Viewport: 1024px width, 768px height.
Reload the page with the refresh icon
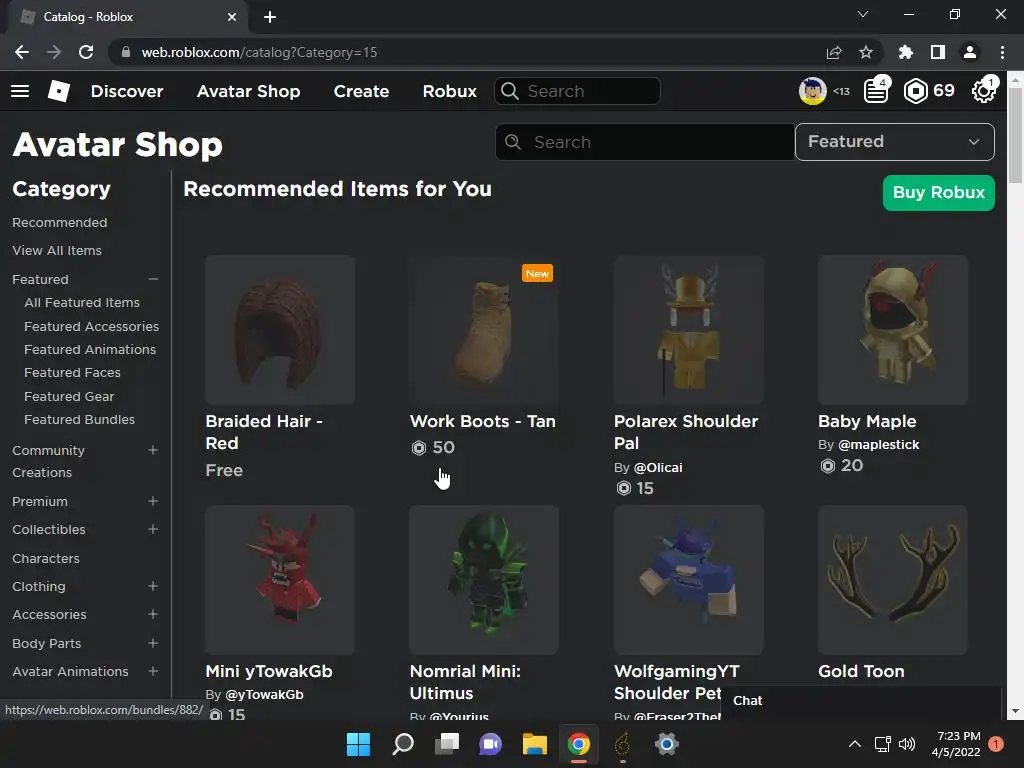click(86, 52)
